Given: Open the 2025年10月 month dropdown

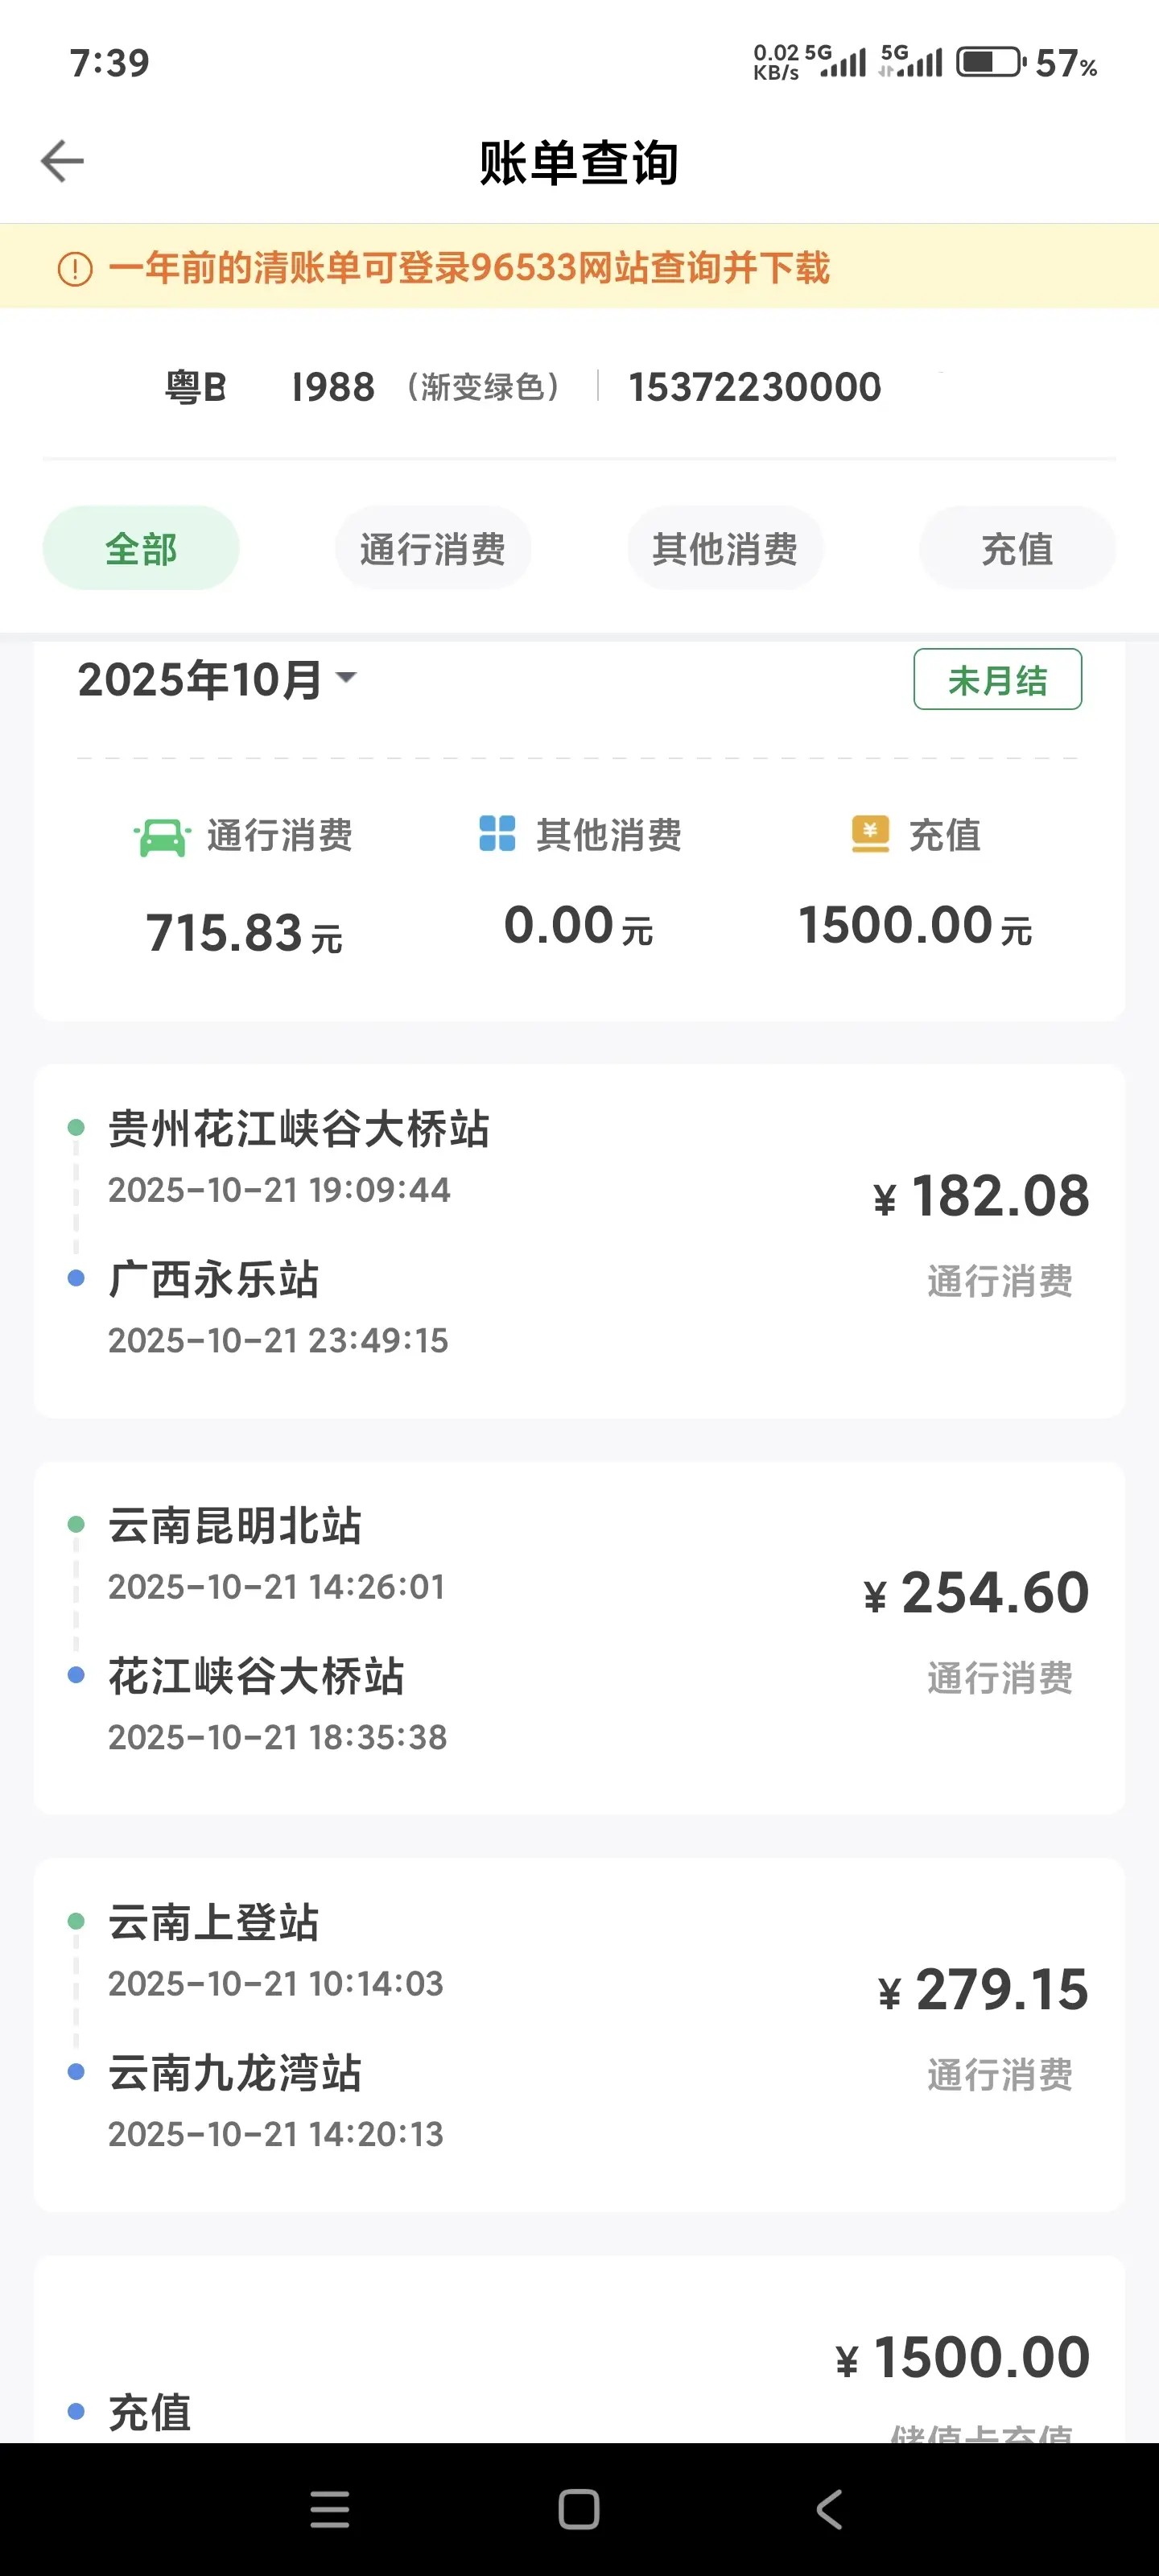Looking at the screenshot, I should [x=218, y=680].
